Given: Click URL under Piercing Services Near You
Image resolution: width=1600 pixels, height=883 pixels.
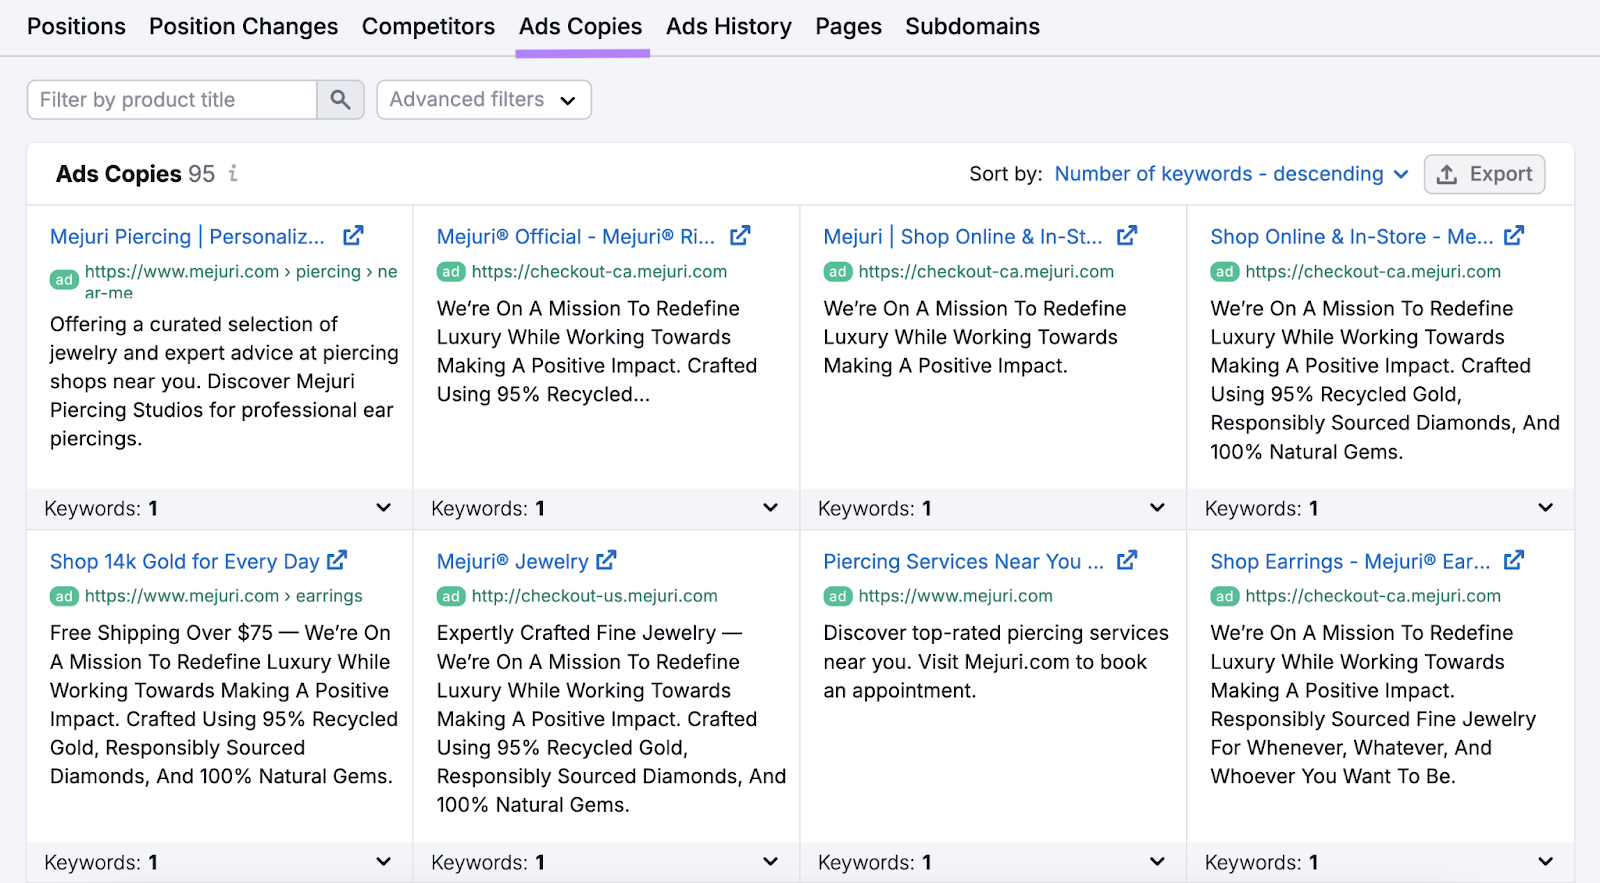Looking at the screenshot, I should click(955, 596).
